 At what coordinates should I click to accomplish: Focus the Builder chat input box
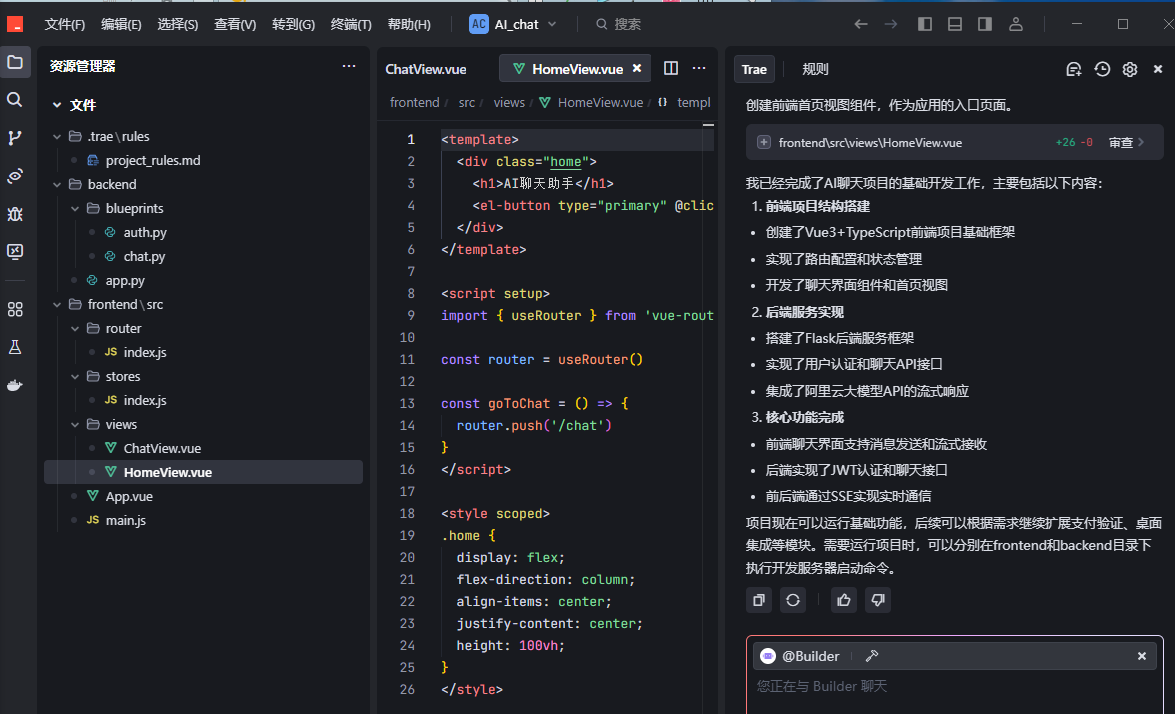tap(954, 686)
